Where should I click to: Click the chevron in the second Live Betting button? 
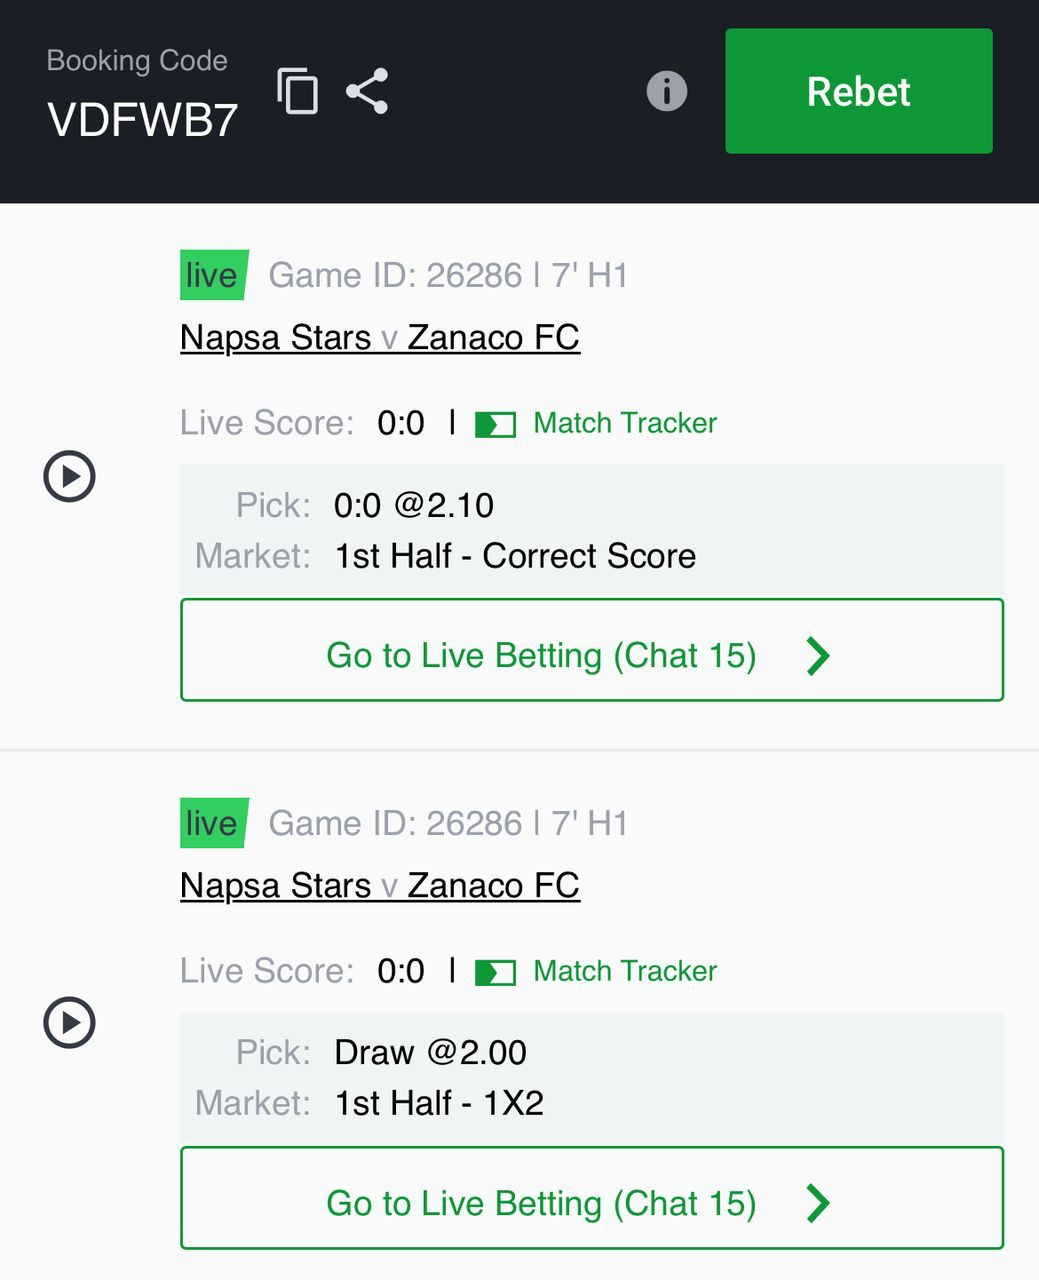818,1204
